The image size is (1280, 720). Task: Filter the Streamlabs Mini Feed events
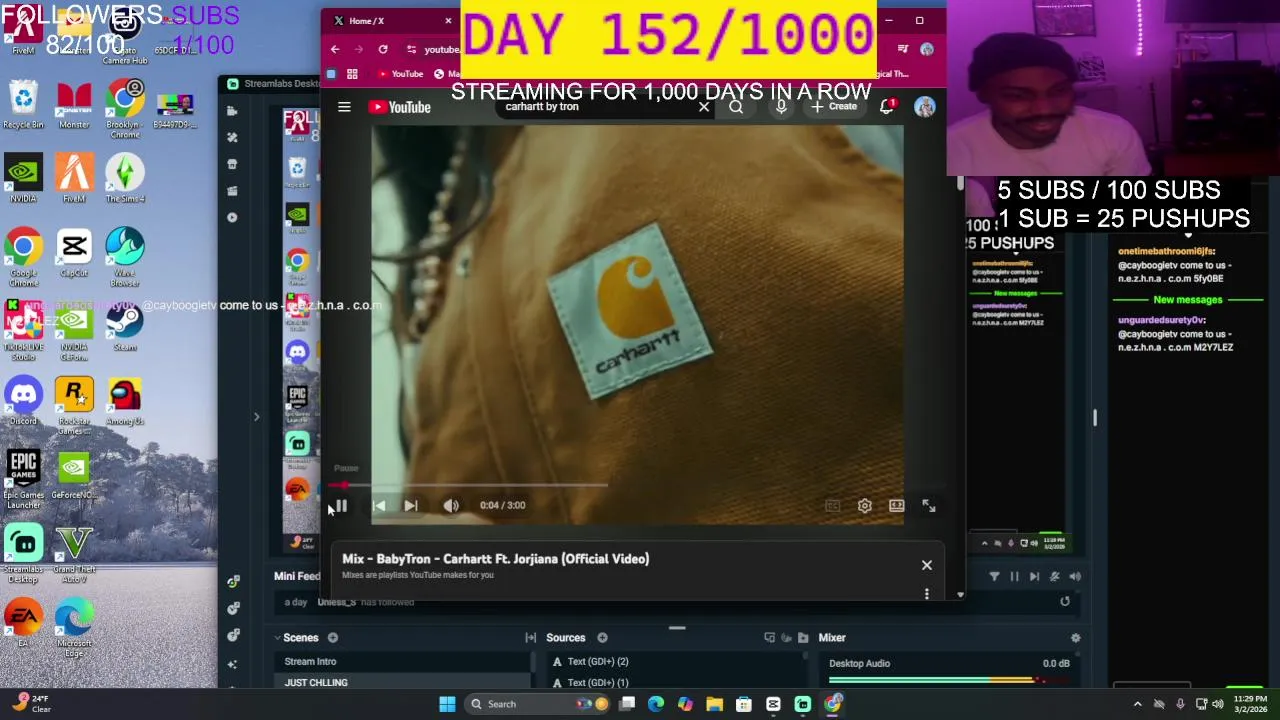(994, 577)
